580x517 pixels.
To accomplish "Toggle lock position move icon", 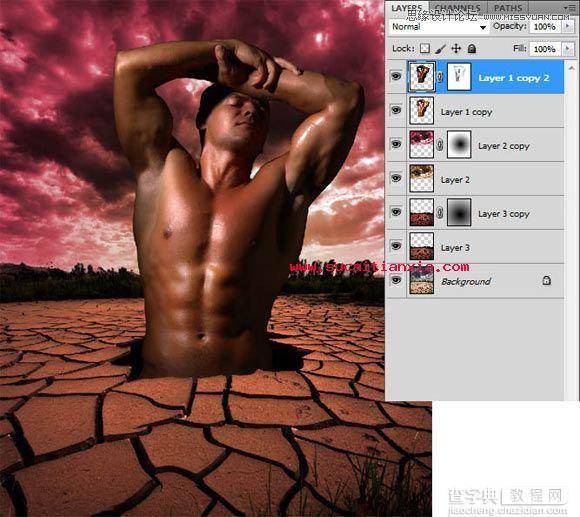I will click(x=456, y=48).
